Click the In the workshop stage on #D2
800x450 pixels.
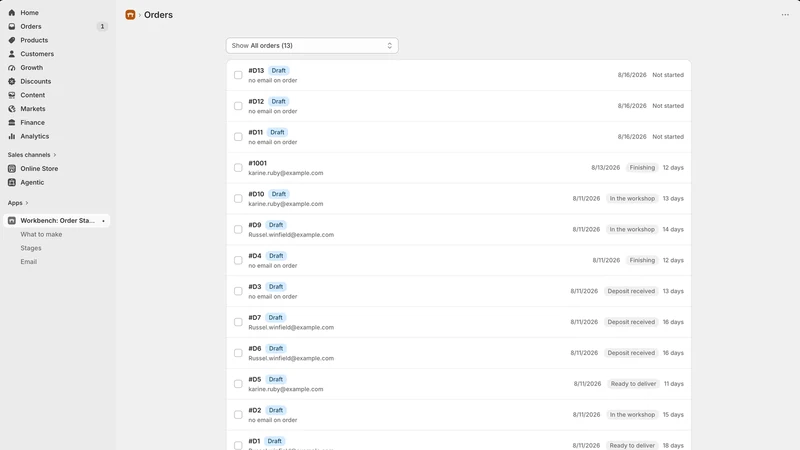coord(632,415)
